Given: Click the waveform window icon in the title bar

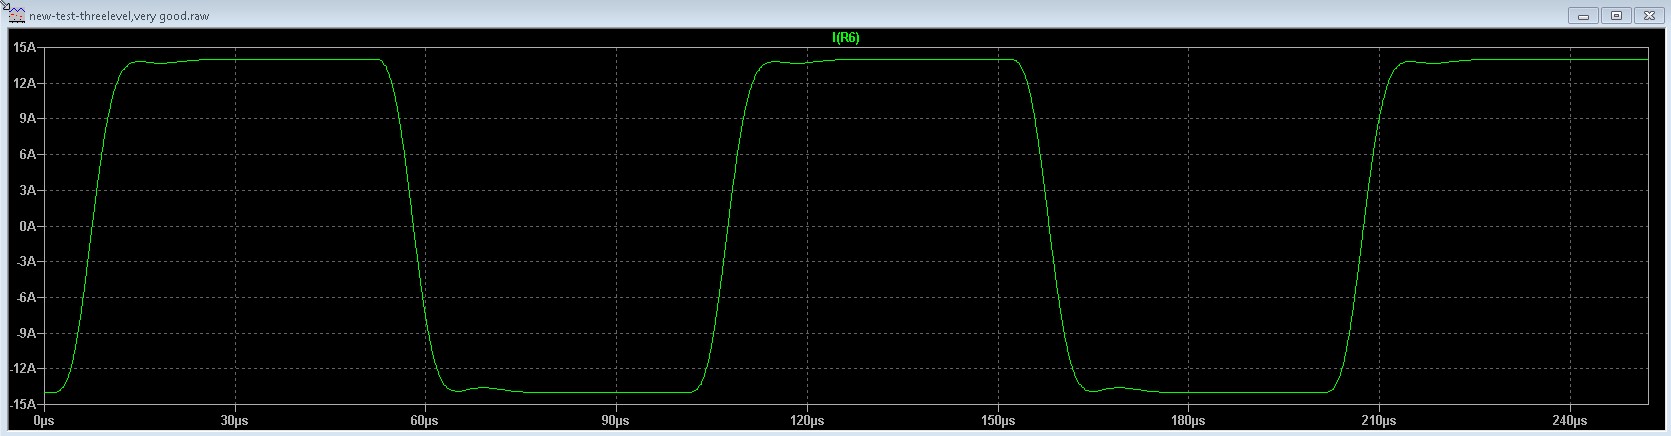Looking at the screenshot, I should point(16,15).
